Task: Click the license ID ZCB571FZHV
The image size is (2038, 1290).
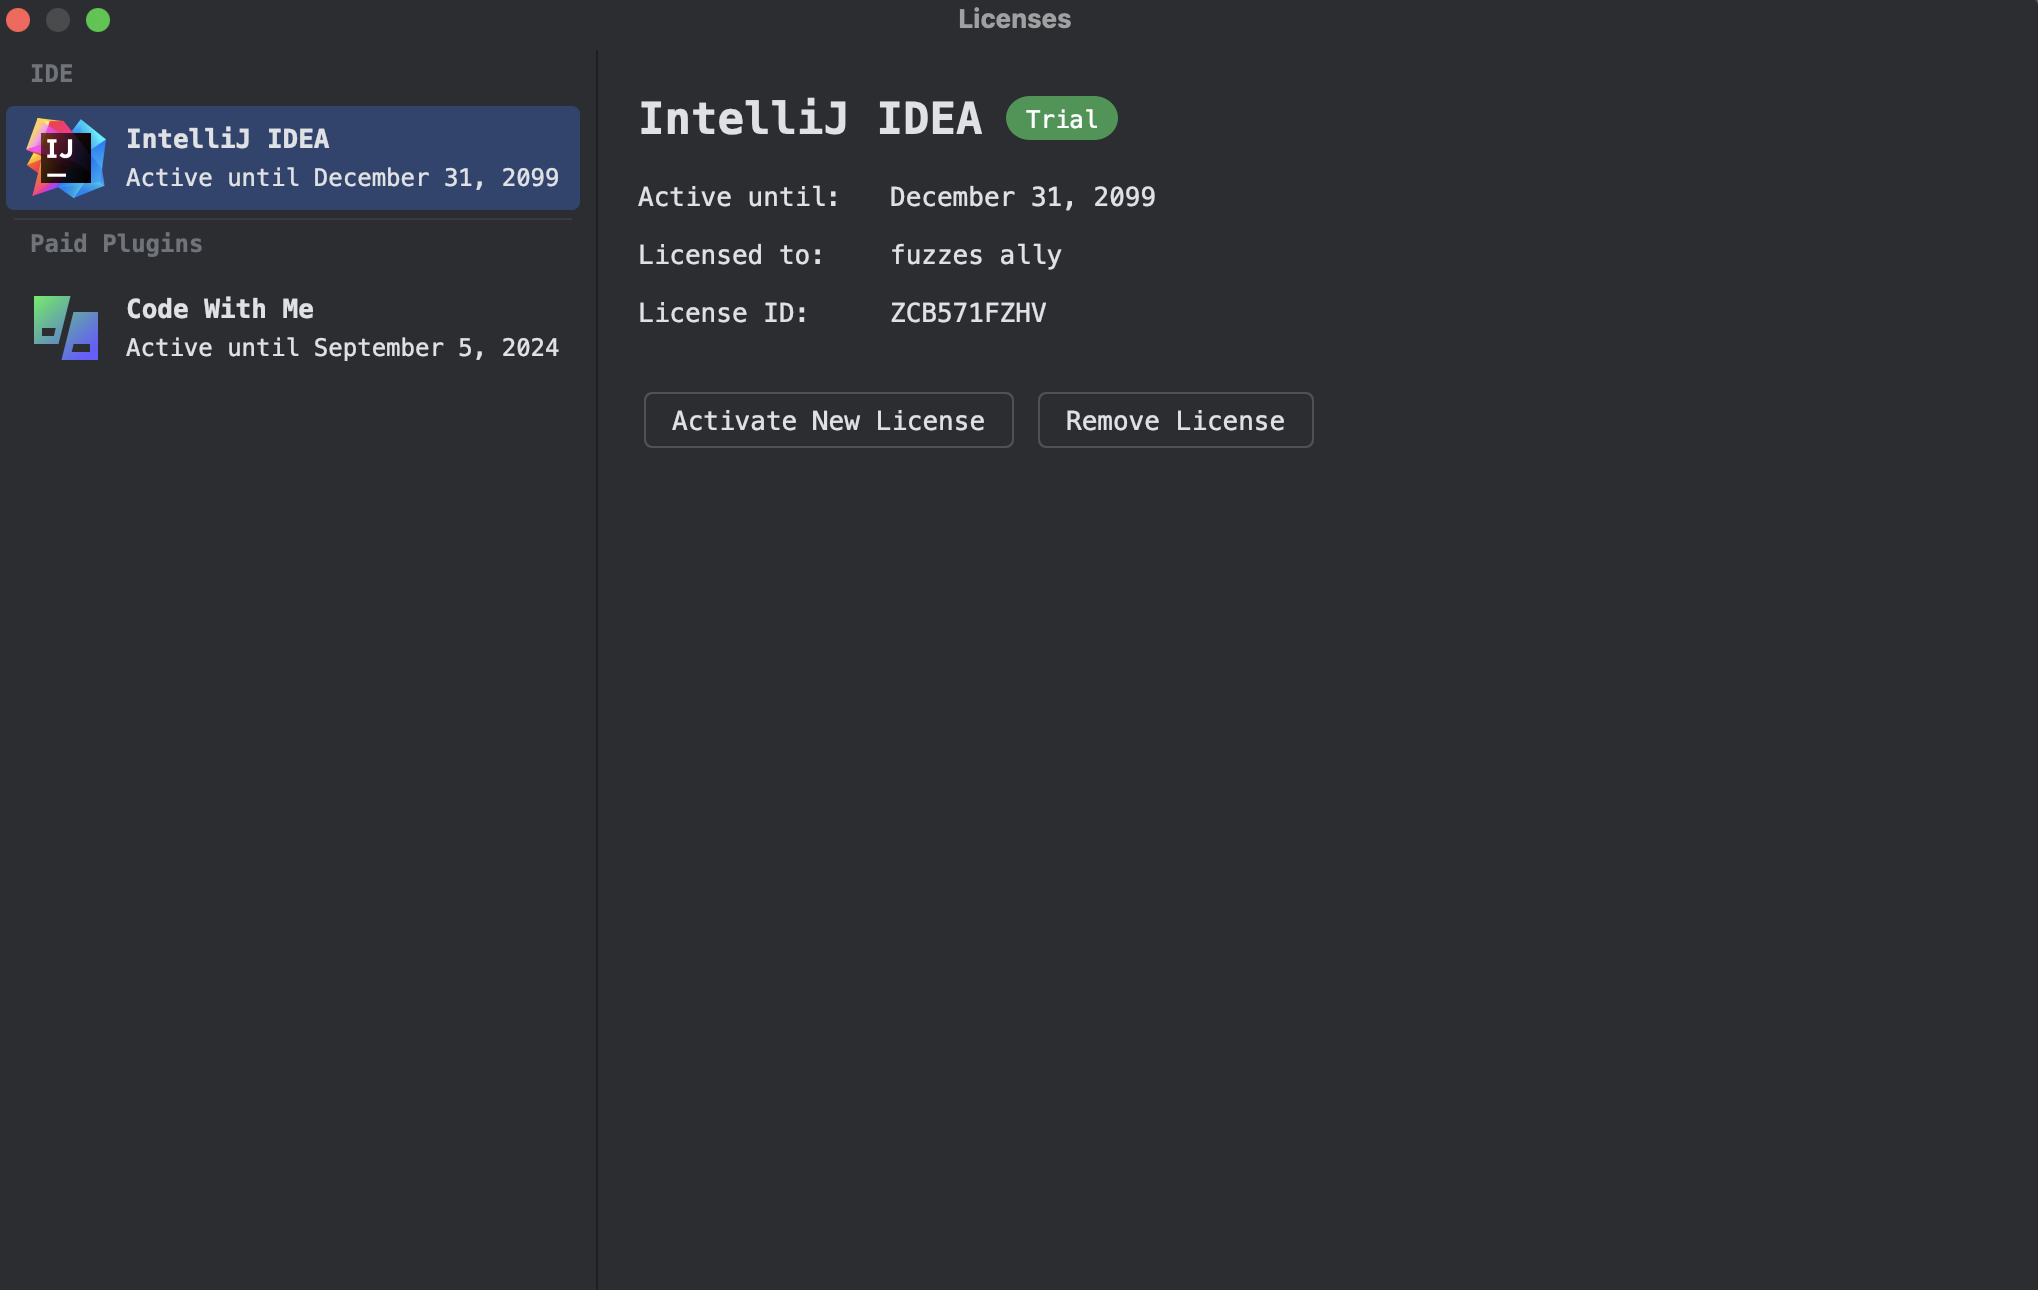Action: [968, 313]
